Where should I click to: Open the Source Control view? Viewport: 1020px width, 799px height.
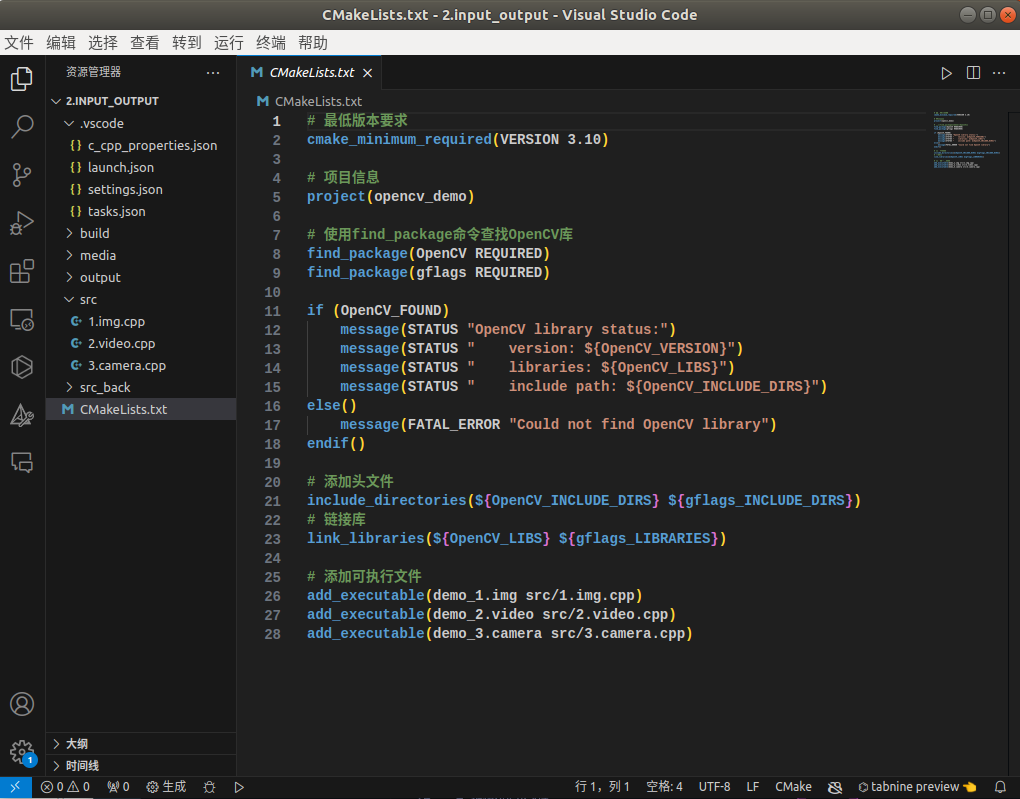point(22,175)
